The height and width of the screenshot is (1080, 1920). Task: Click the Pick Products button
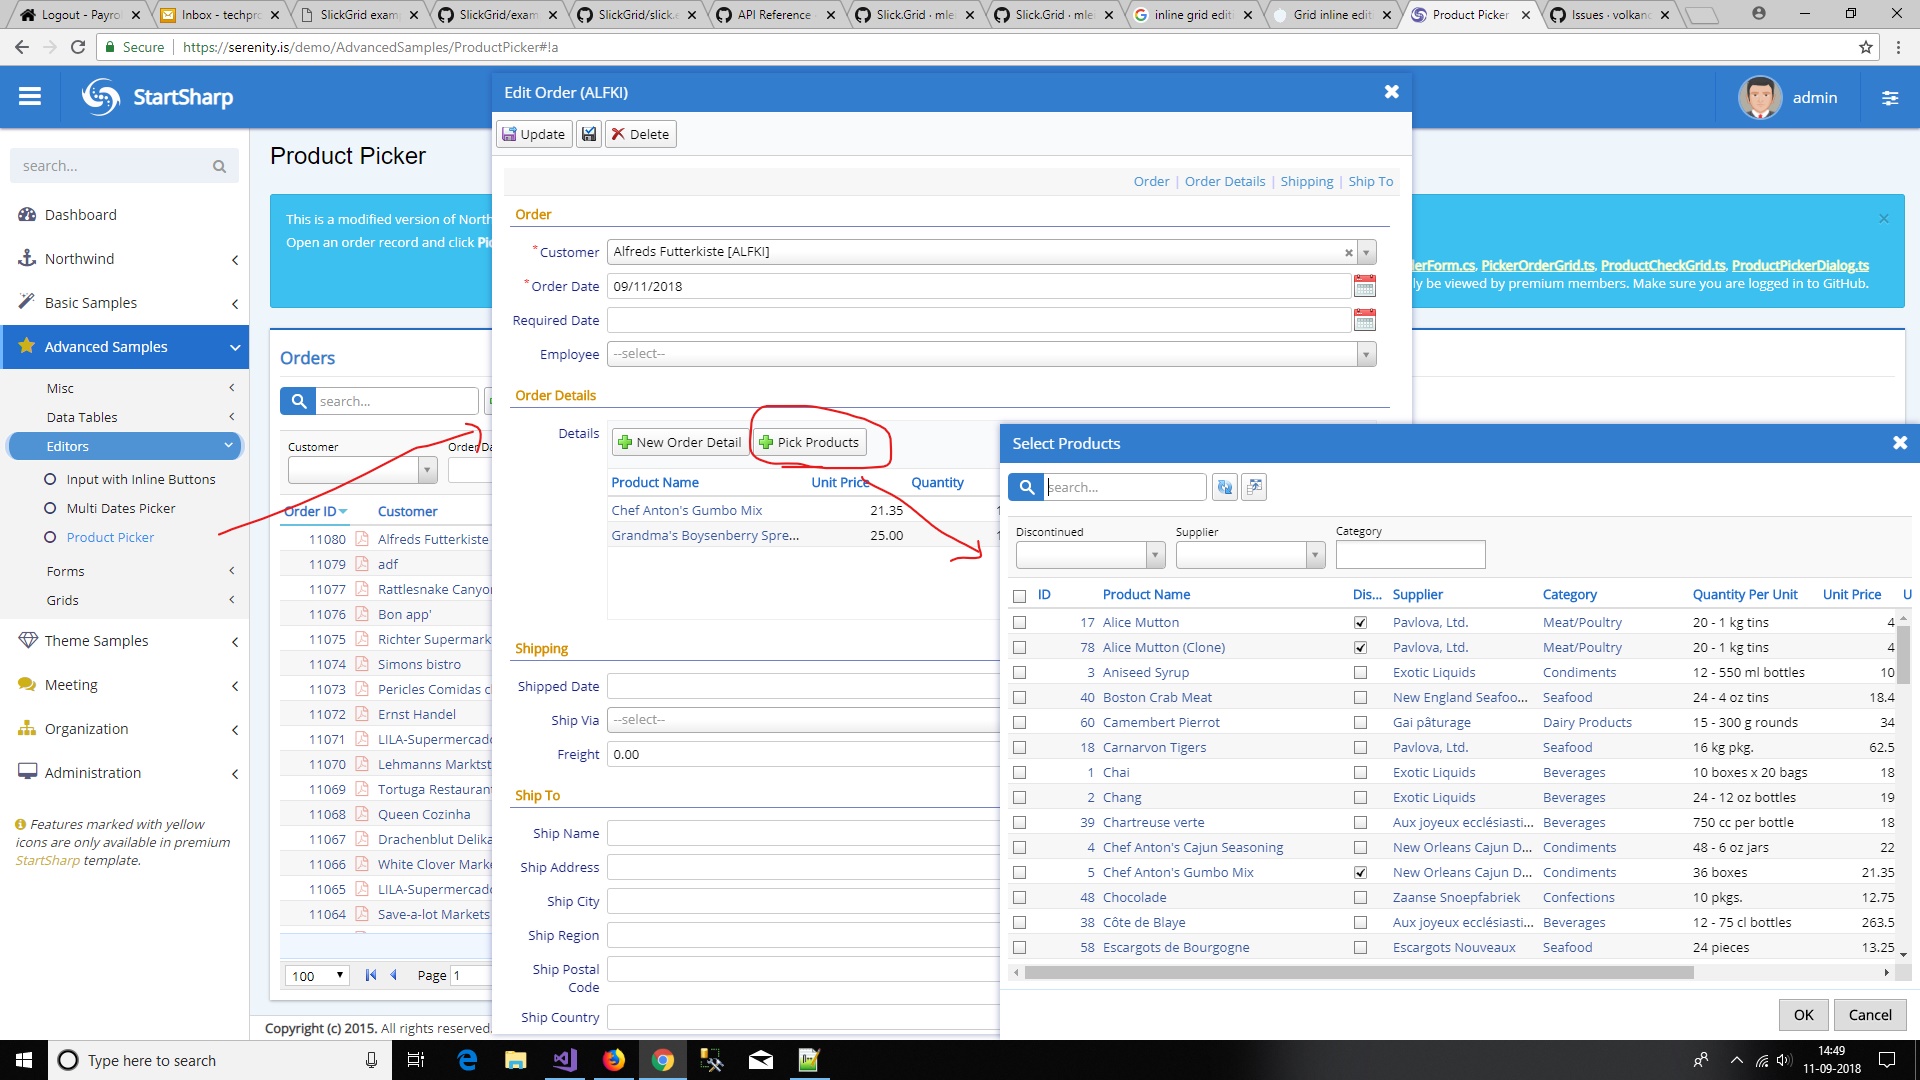[x=810, y=442]
